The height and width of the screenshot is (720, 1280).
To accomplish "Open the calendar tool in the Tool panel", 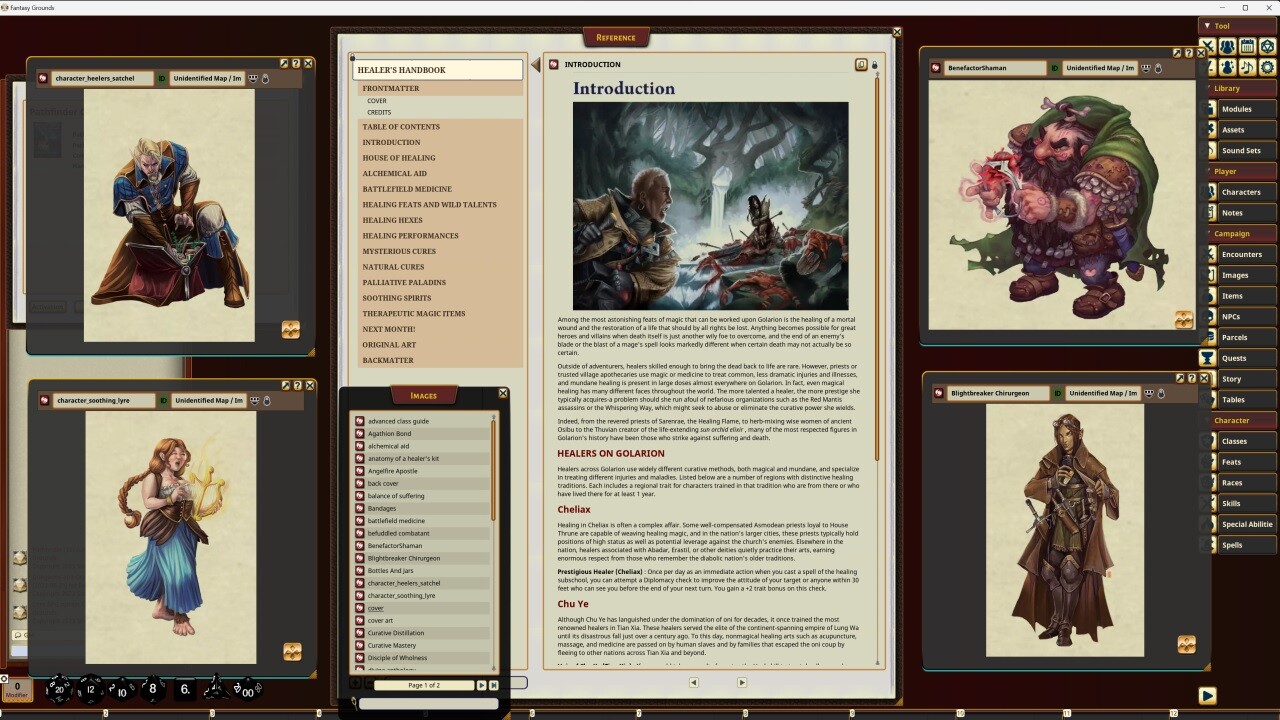I will pos(1246,48).
